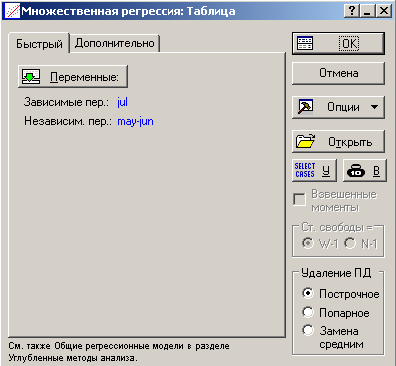Select Построчное missing data deletion
This screenshot has height=366, width=396.
tap(308, 293)
